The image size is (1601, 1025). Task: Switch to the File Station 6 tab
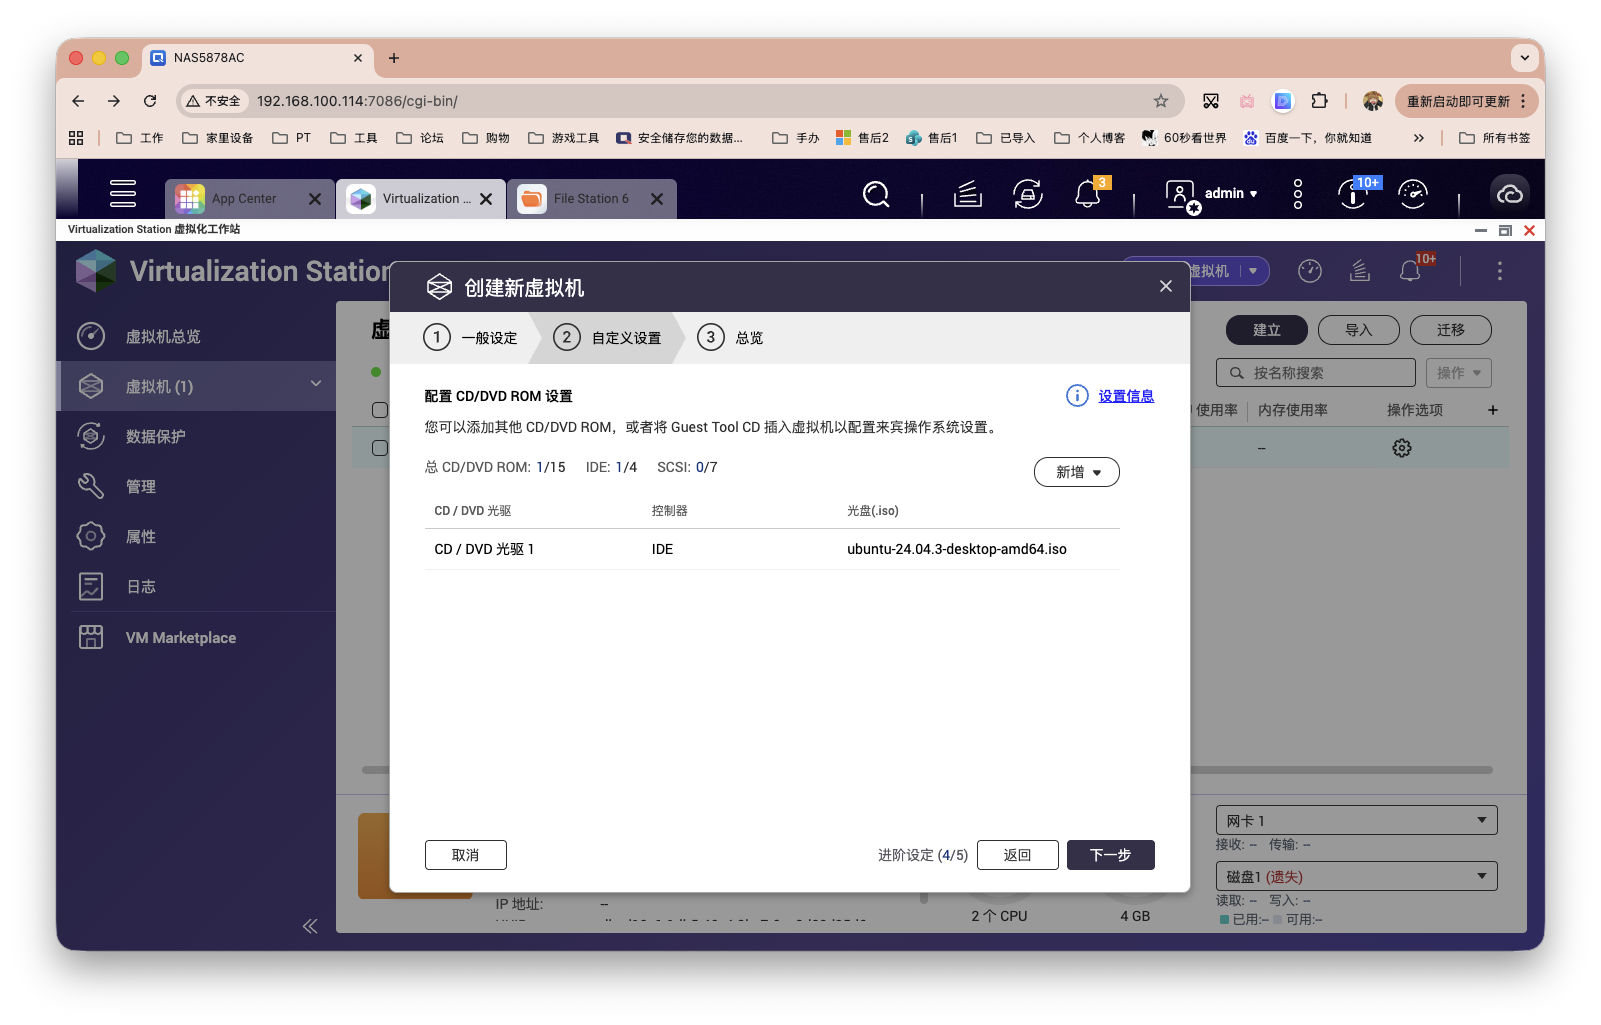pyautogui.click(x=592, y=198)
